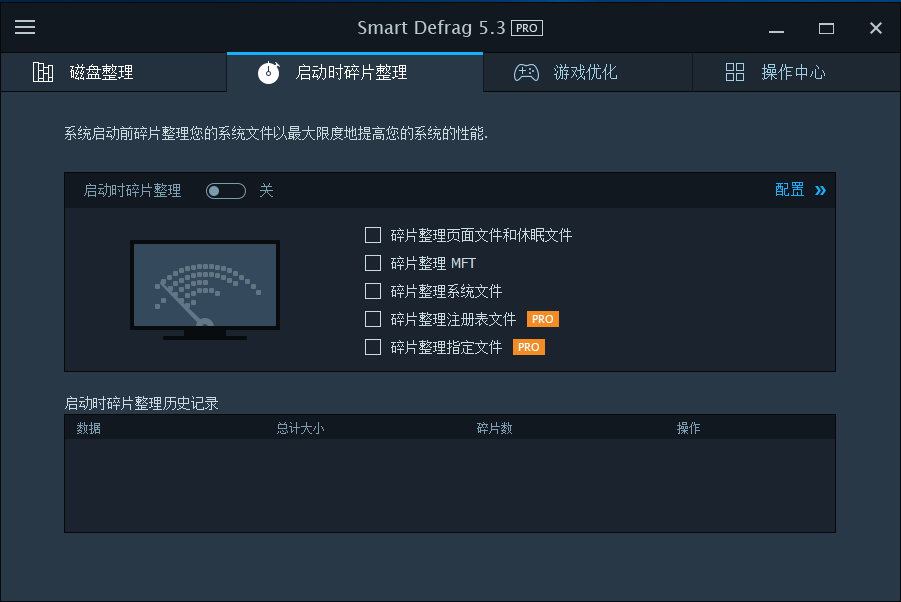This screenshot has height=602, width=901.
Task: Open the hamburger main menu
Action: pyautogui.click(x=25, y=27)
